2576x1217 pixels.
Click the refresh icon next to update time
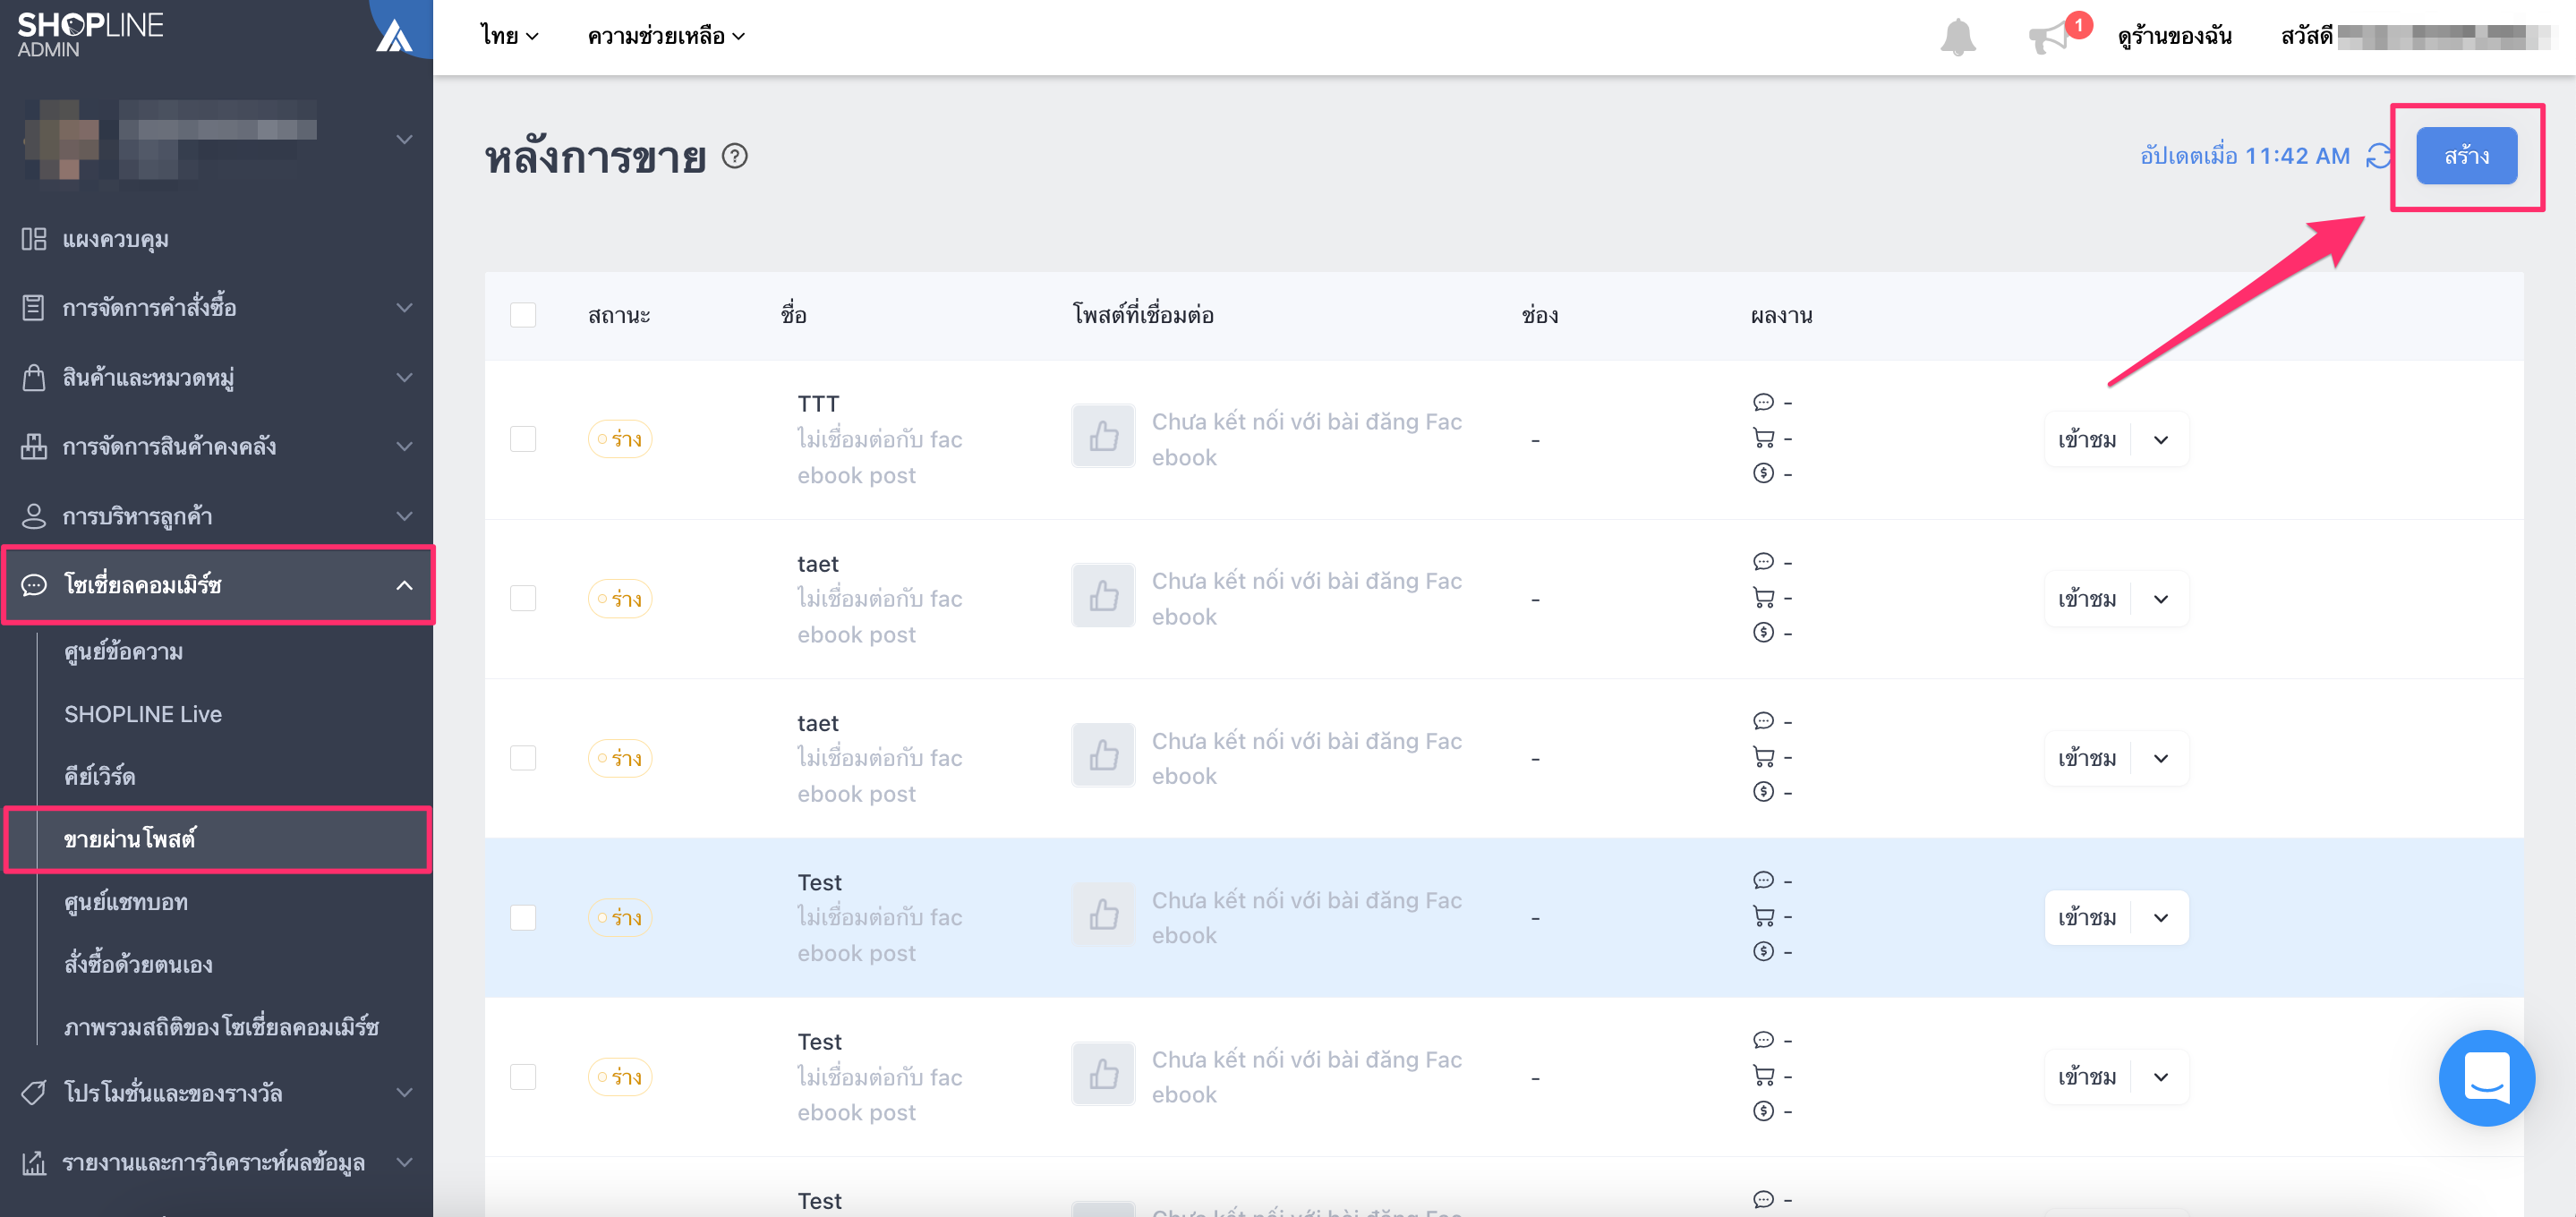(2379, 156)
